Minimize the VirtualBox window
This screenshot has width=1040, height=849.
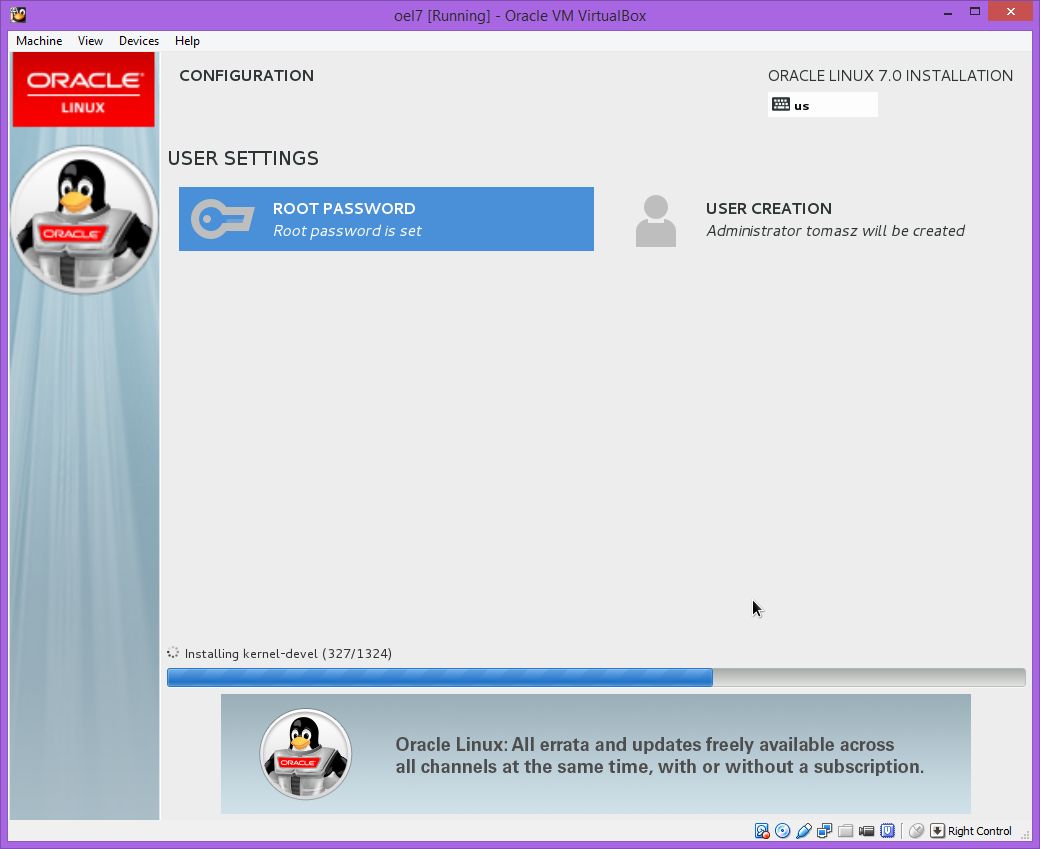[948, 13]
